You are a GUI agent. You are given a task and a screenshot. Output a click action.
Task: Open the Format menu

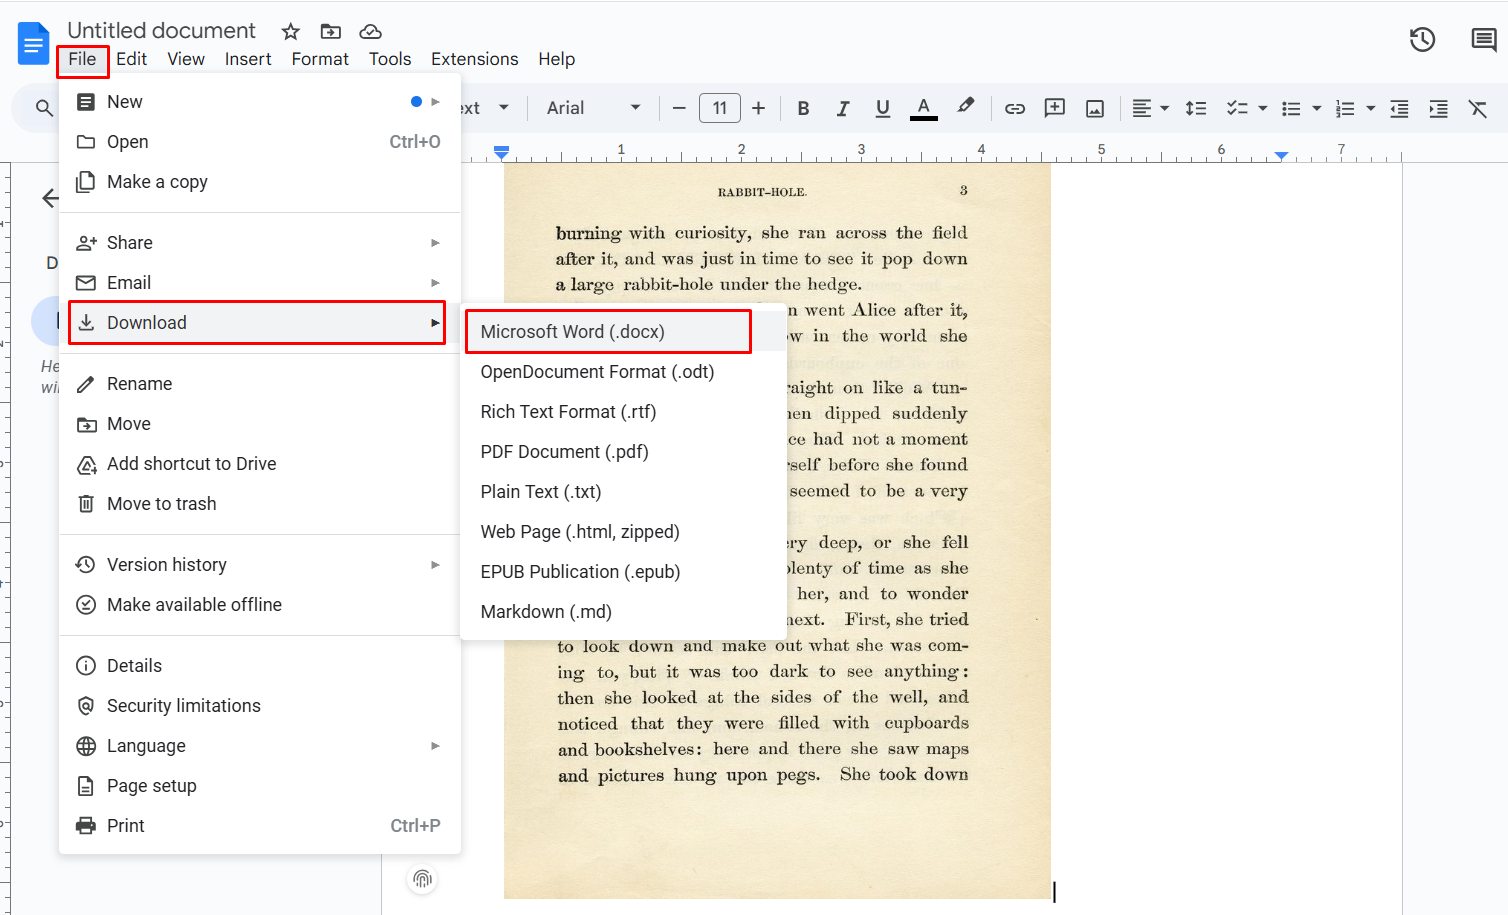[x=320, y=59]
